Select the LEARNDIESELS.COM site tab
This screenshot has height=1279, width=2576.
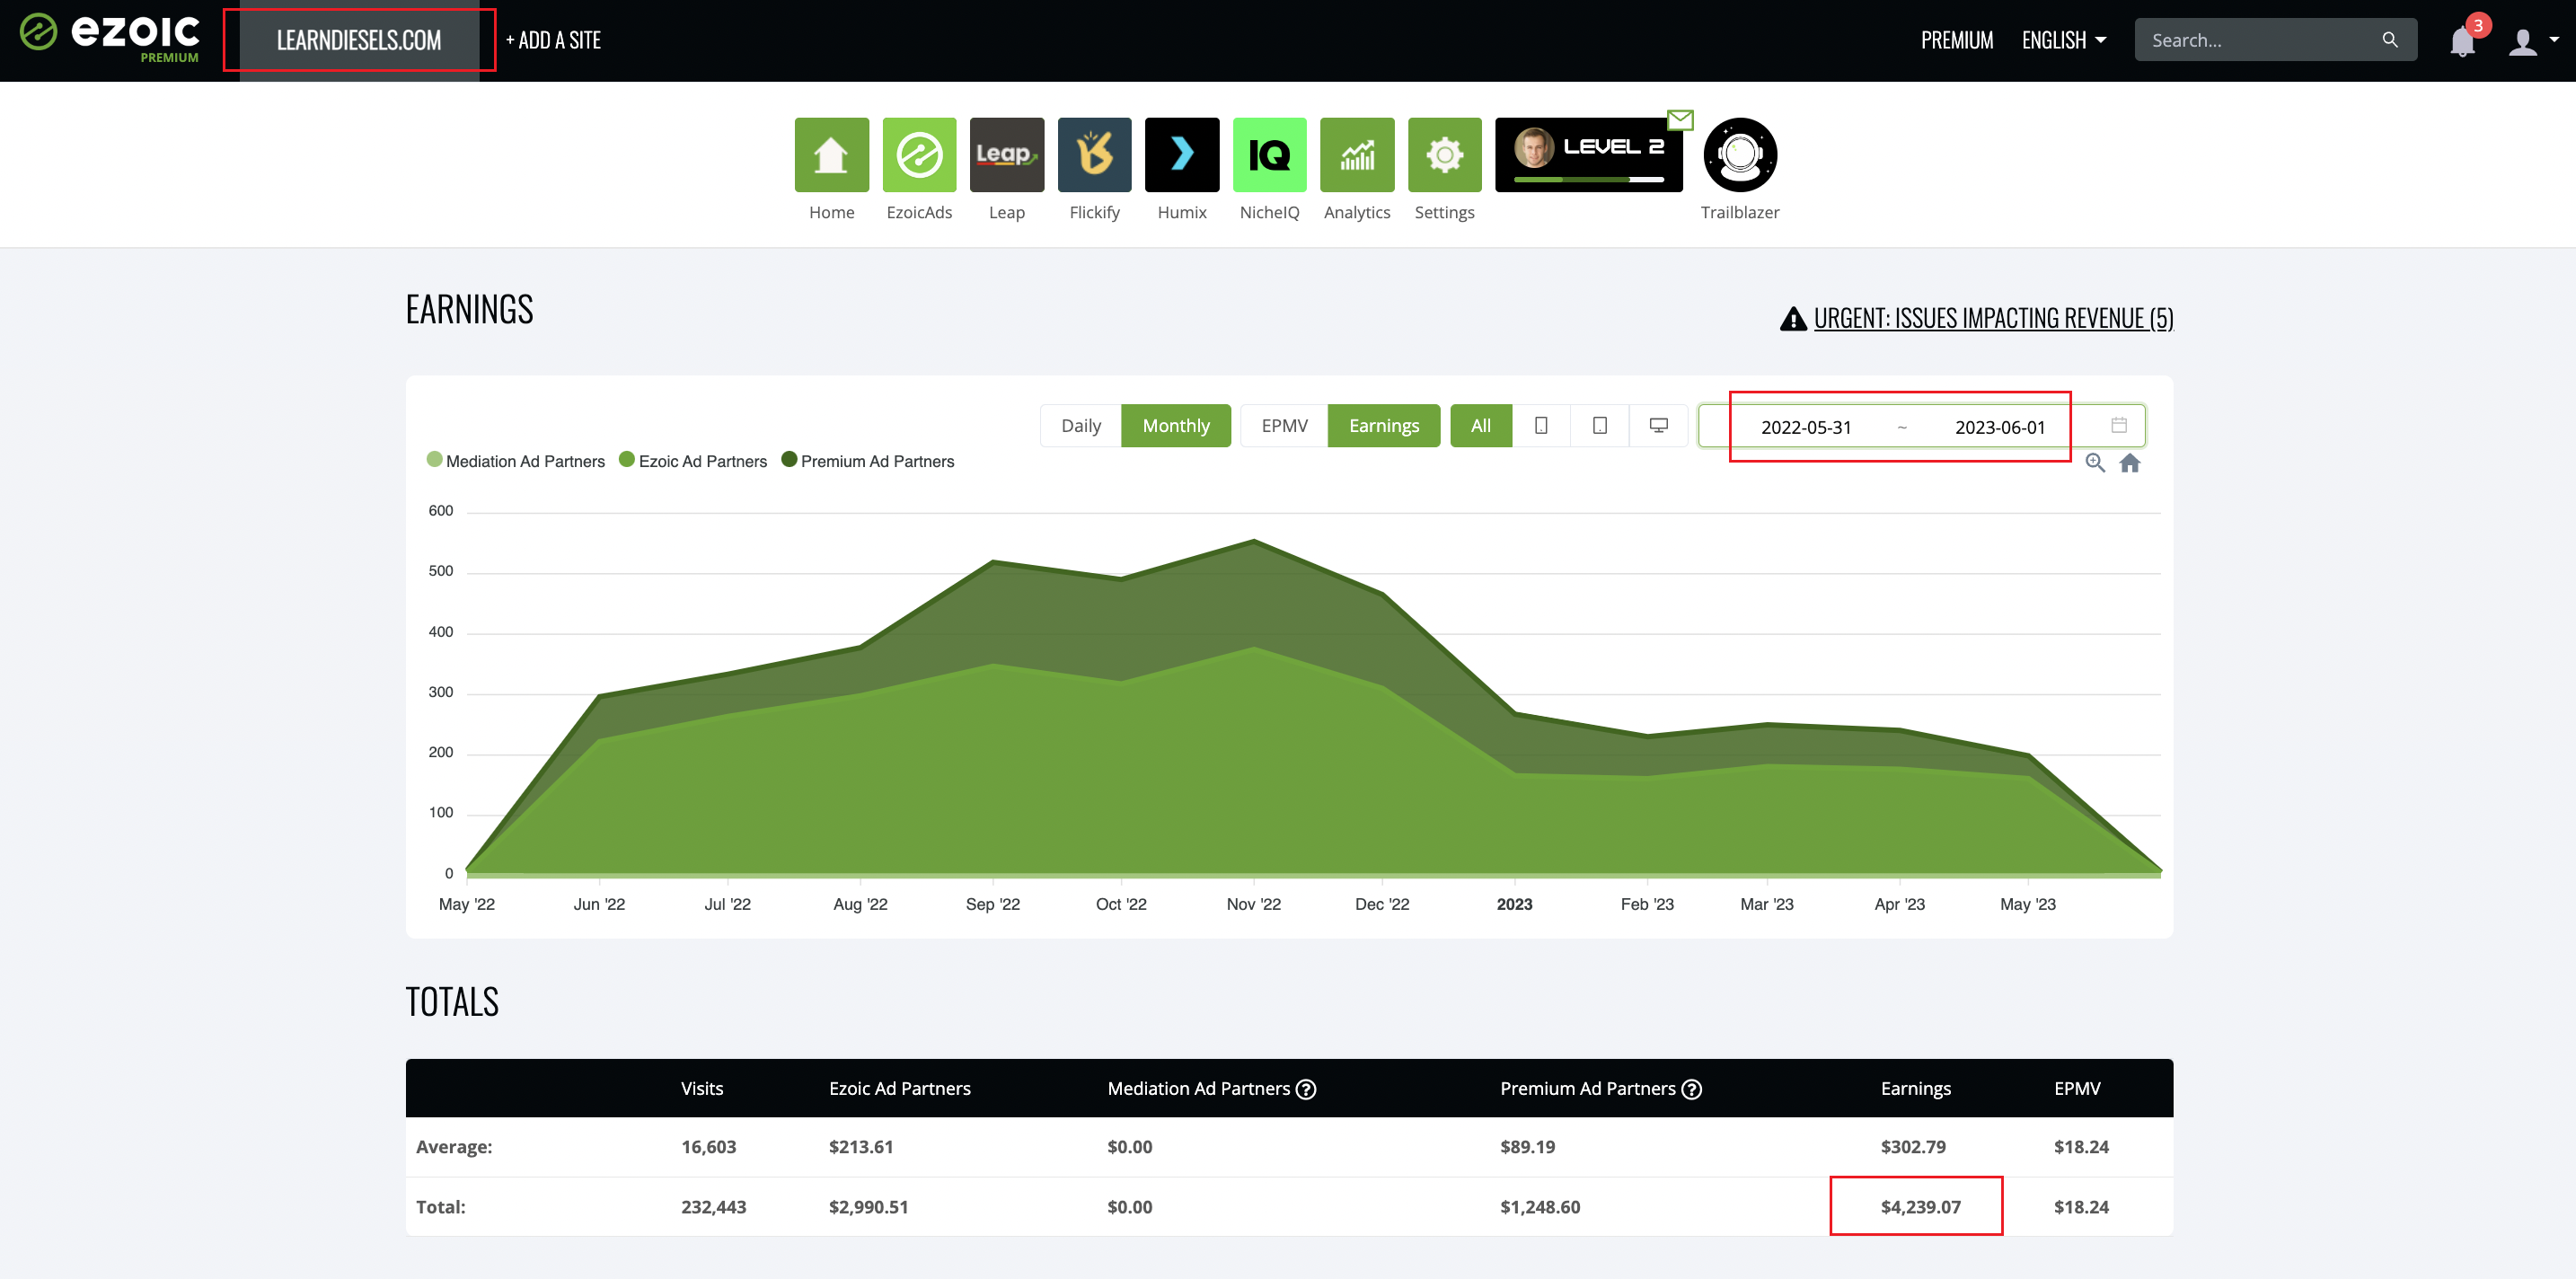[359, 40]
